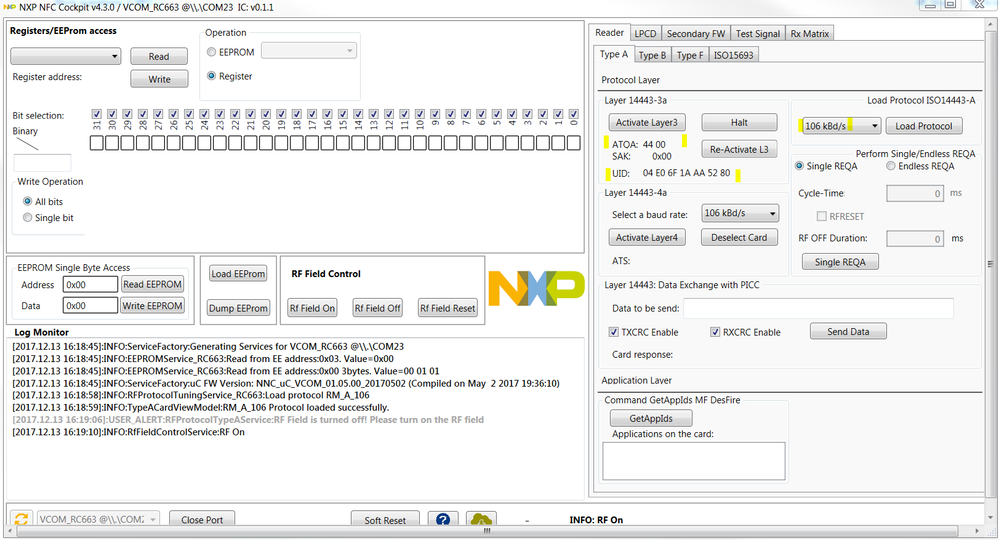Click the Load Protocol button
This screenshot has width=999, height=540.
click(924, 126)
